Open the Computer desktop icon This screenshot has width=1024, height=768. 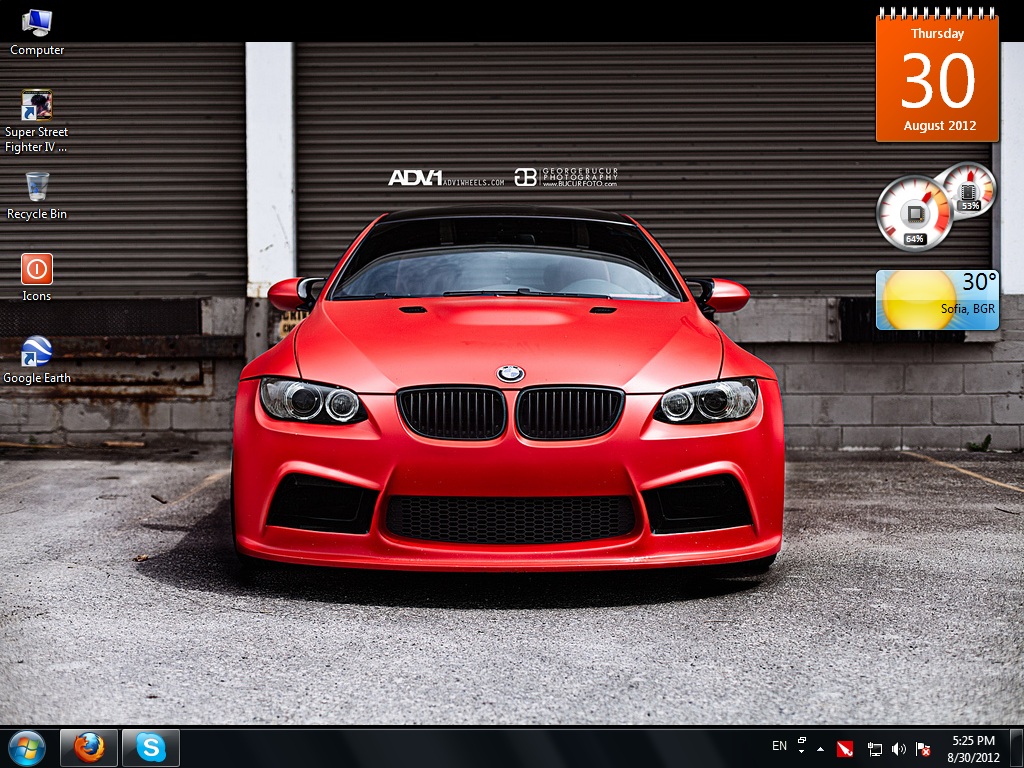coord(37,31)
